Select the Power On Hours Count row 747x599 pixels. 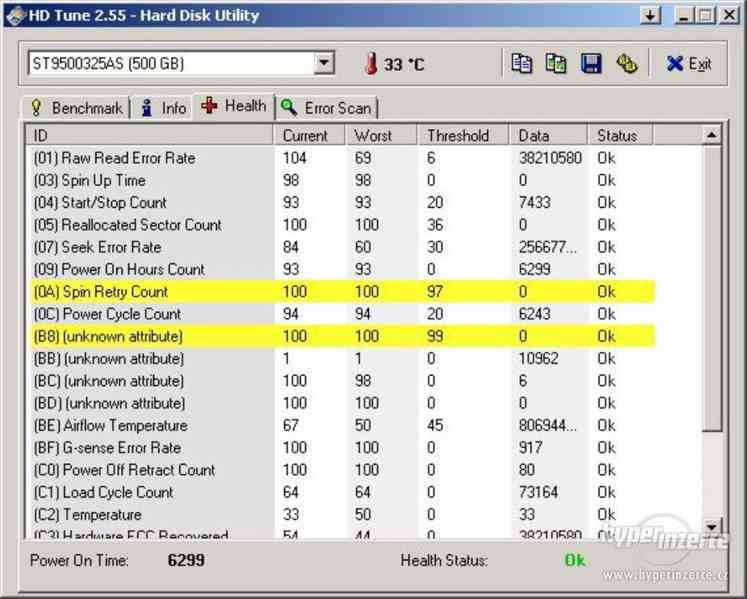tap(341, 269)
